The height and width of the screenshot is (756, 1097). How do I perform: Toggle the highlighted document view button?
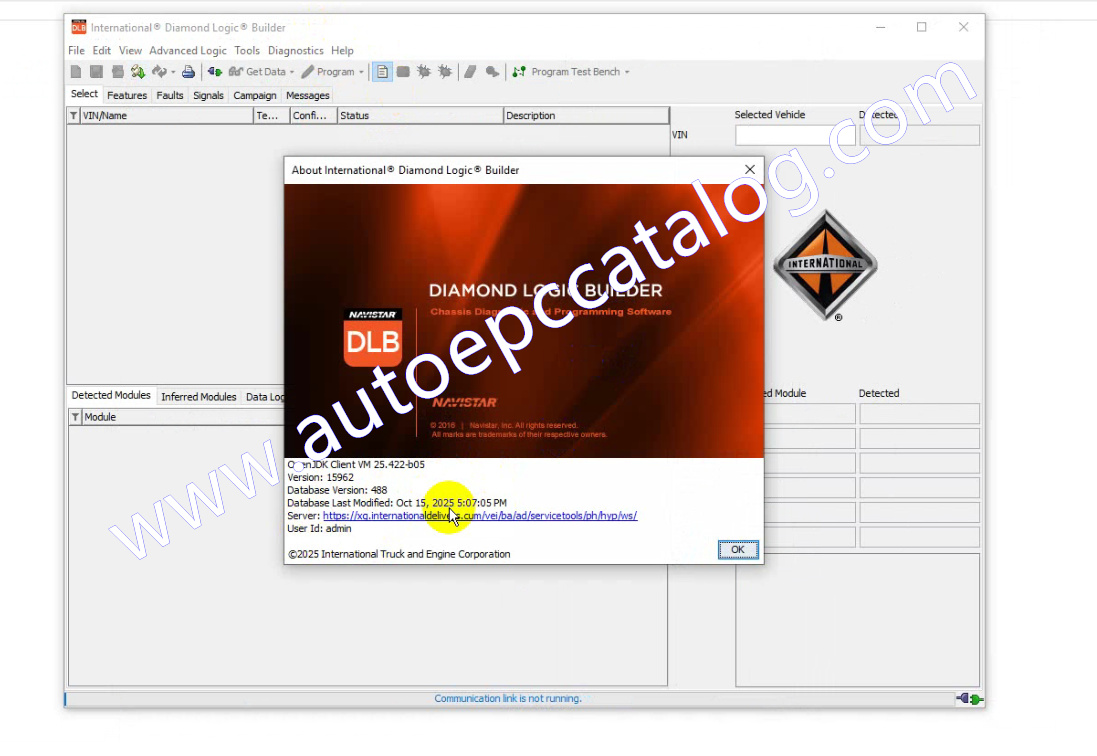click(382, 72)
